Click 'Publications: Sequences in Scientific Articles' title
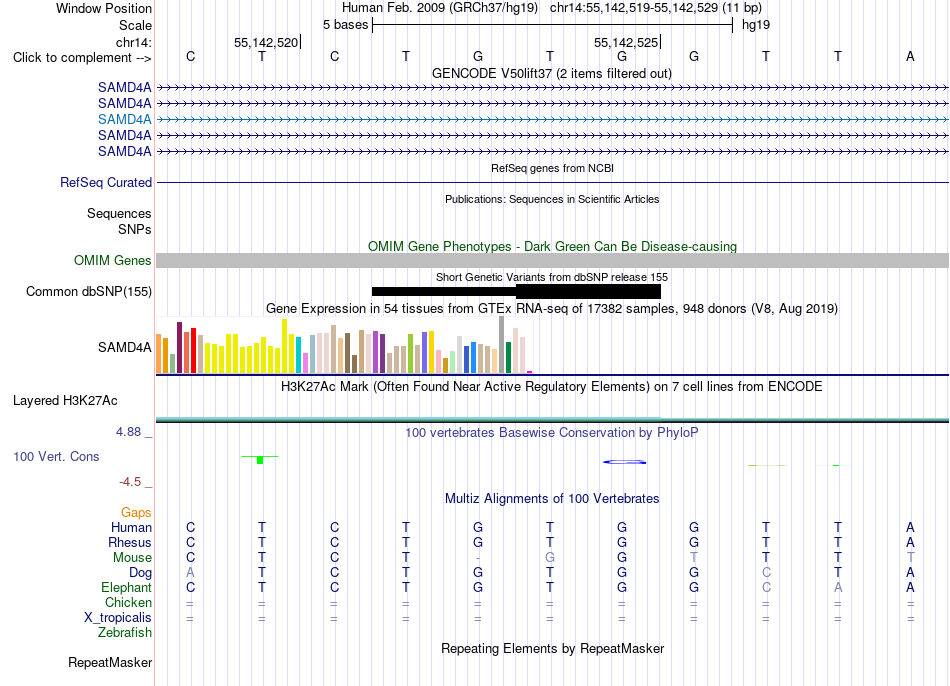The height and width of the screenshot is (686, 950). click(552, 199)
